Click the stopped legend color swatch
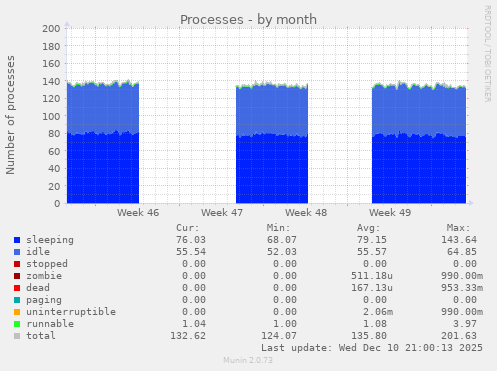Screen dimensions: 497x371 [x=17, y=264]
